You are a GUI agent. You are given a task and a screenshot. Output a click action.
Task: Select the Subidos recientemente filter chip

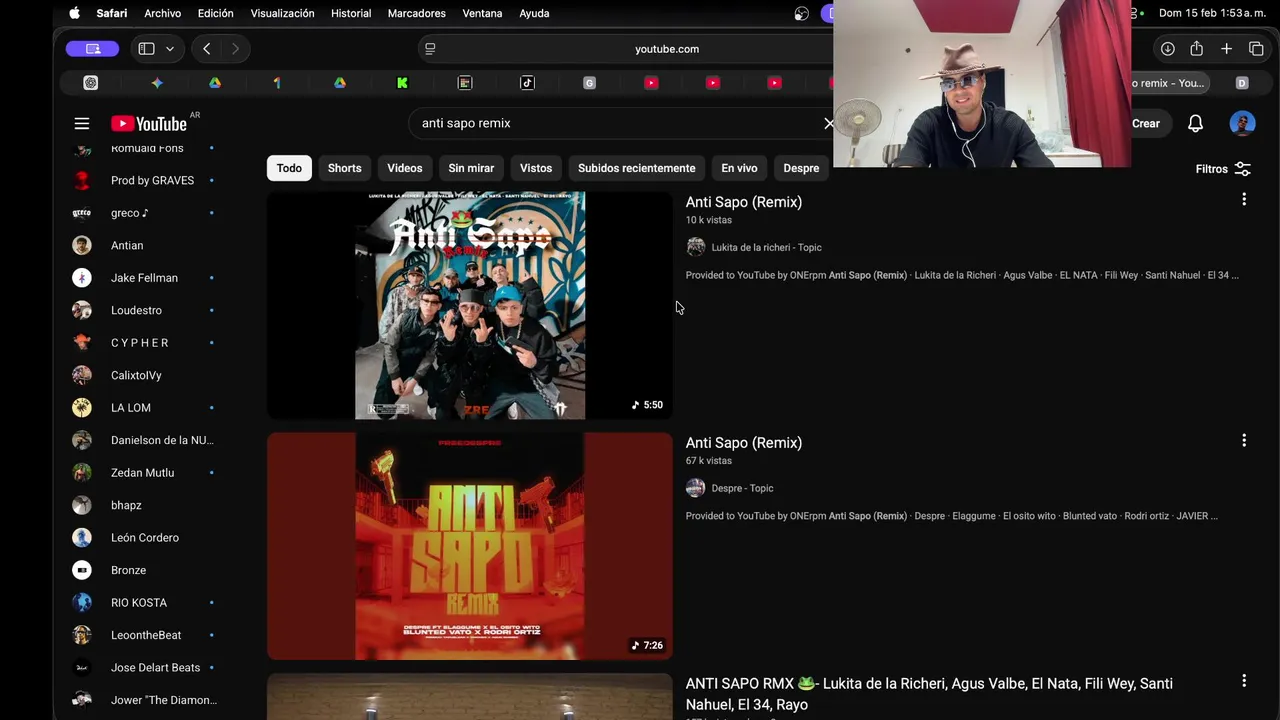636,168
